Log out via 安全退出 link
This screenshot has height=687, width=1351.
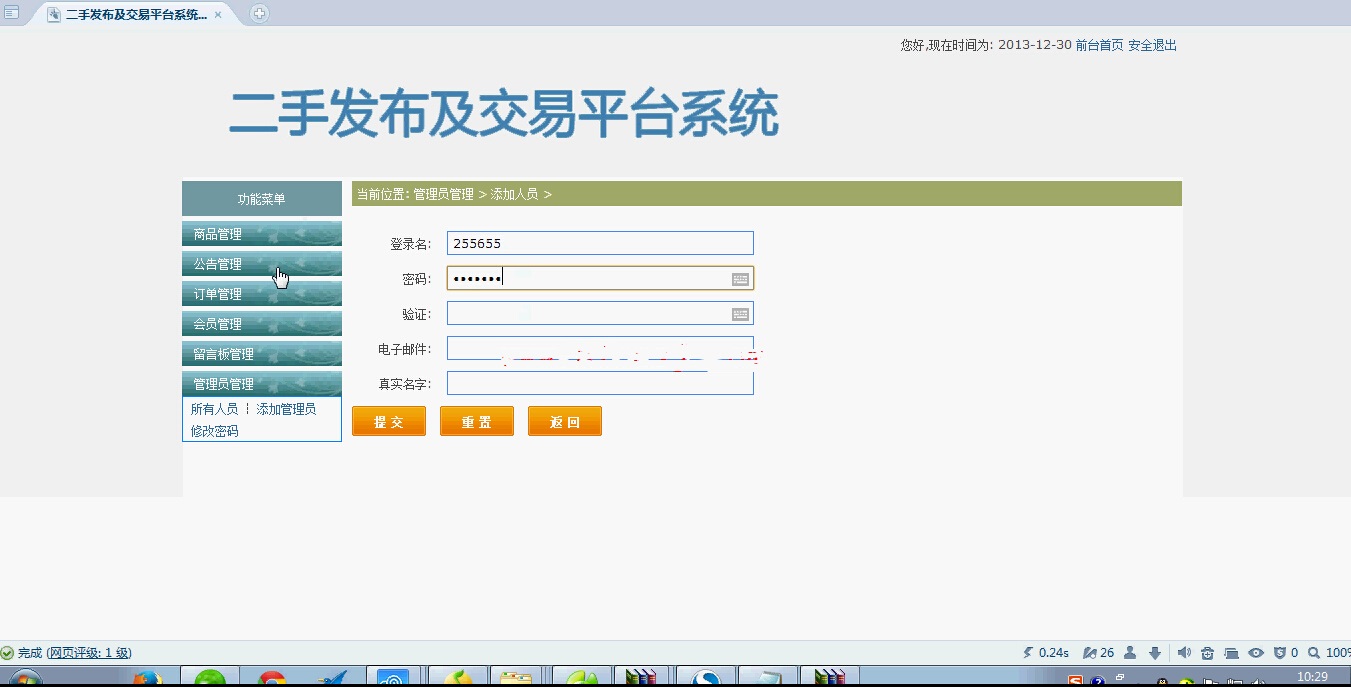[1152, 45]
